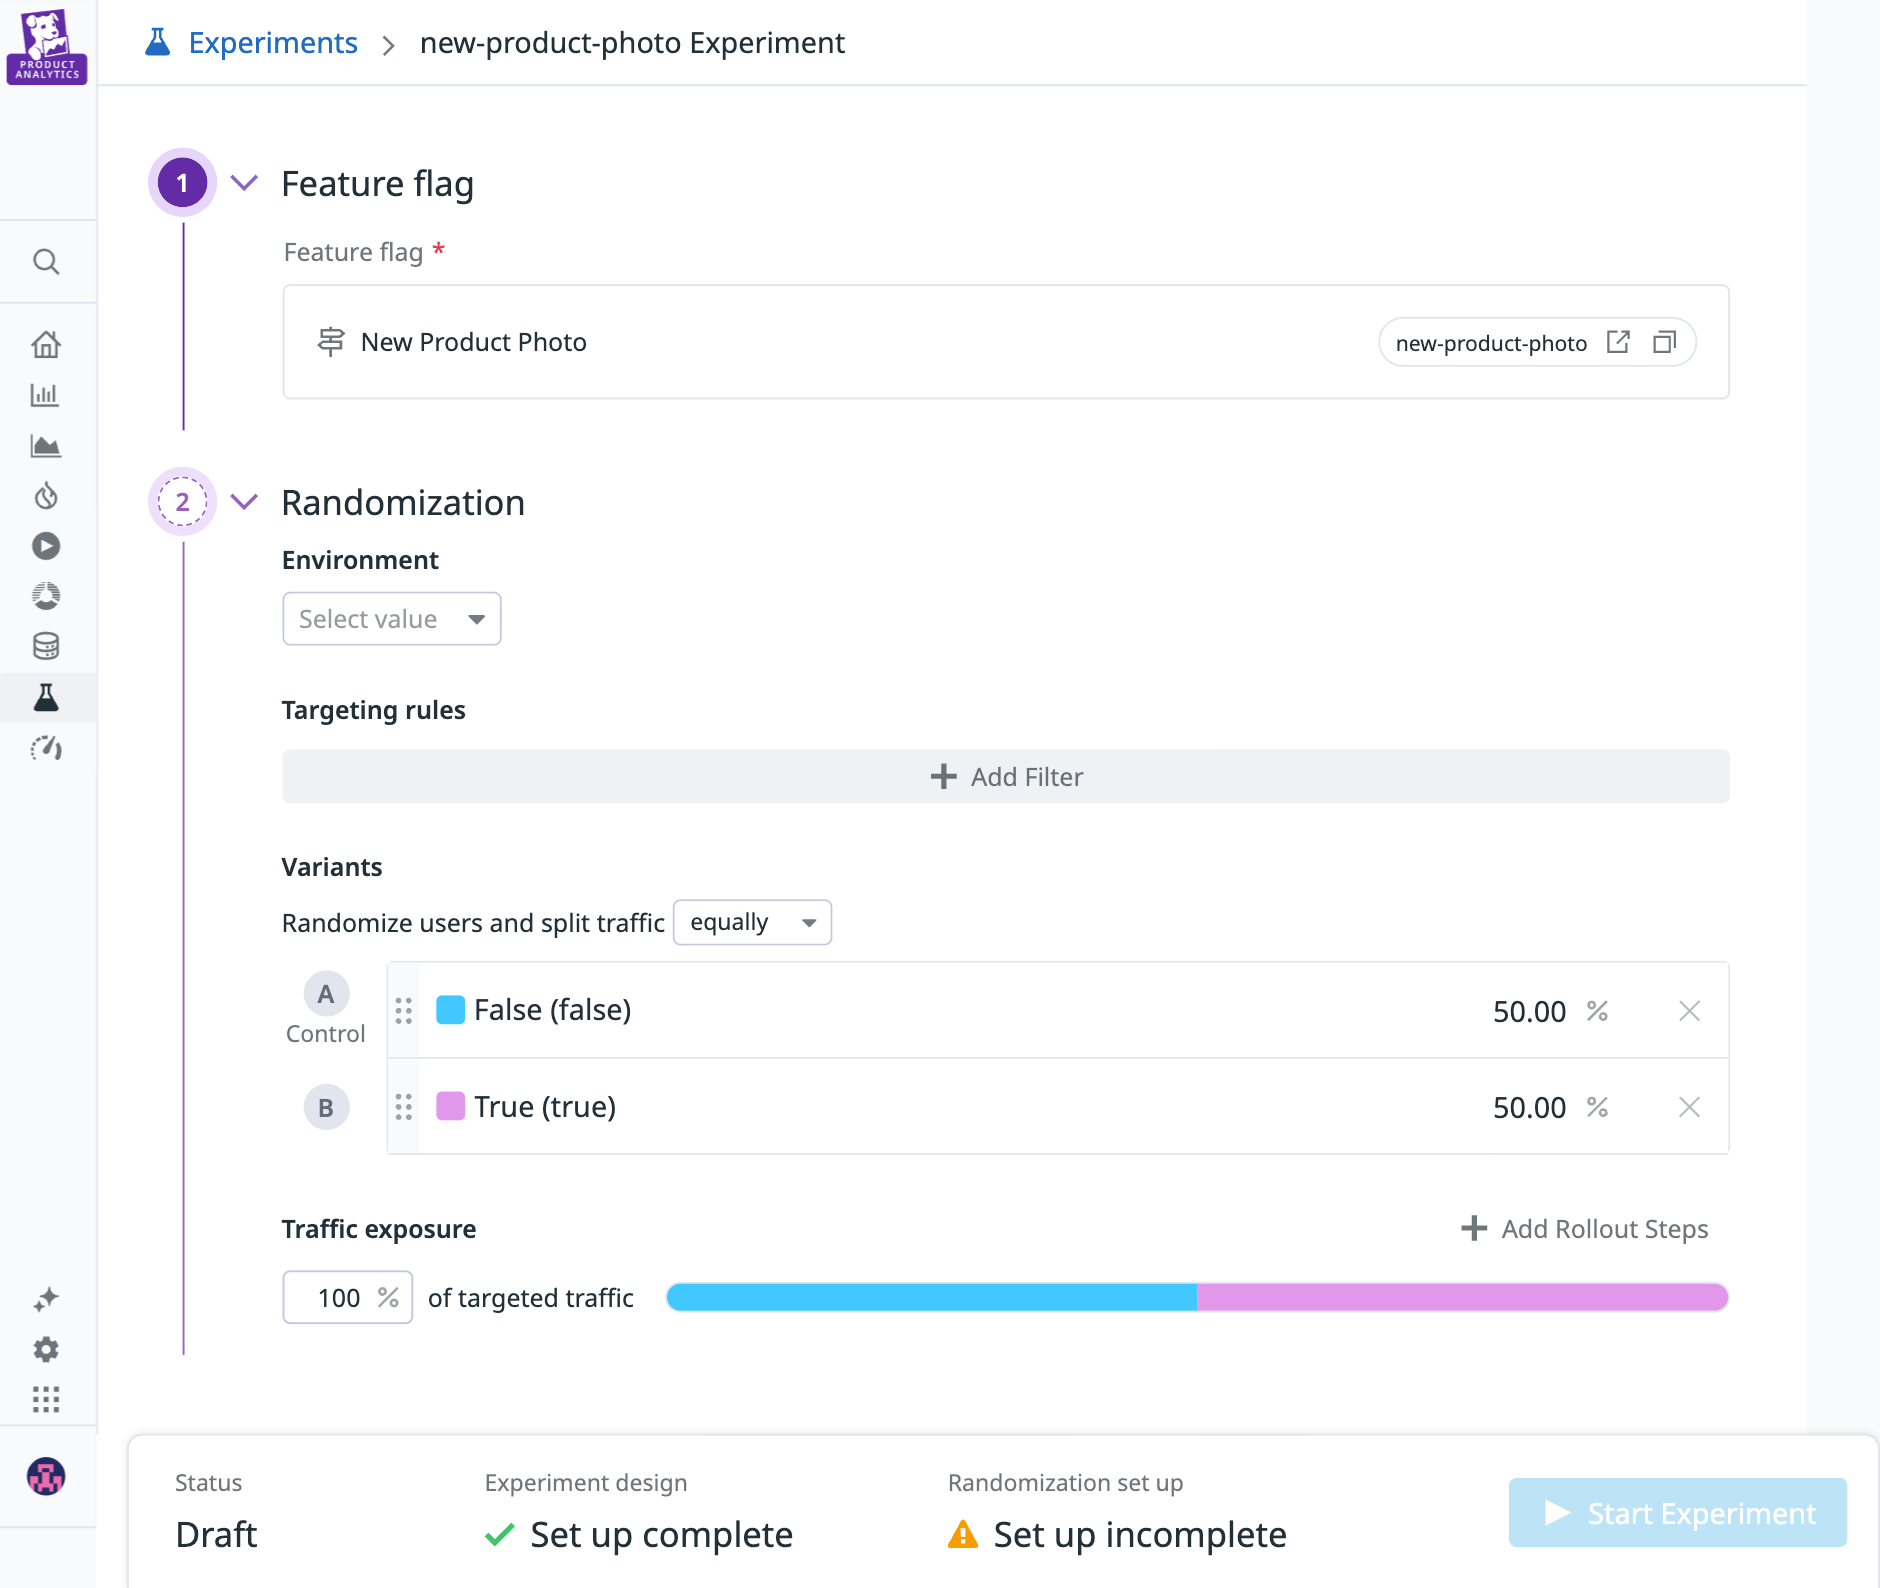Open the feature flags gauge icon
Viewport: 1880px width, 1588px height.
tap(46, 749)
